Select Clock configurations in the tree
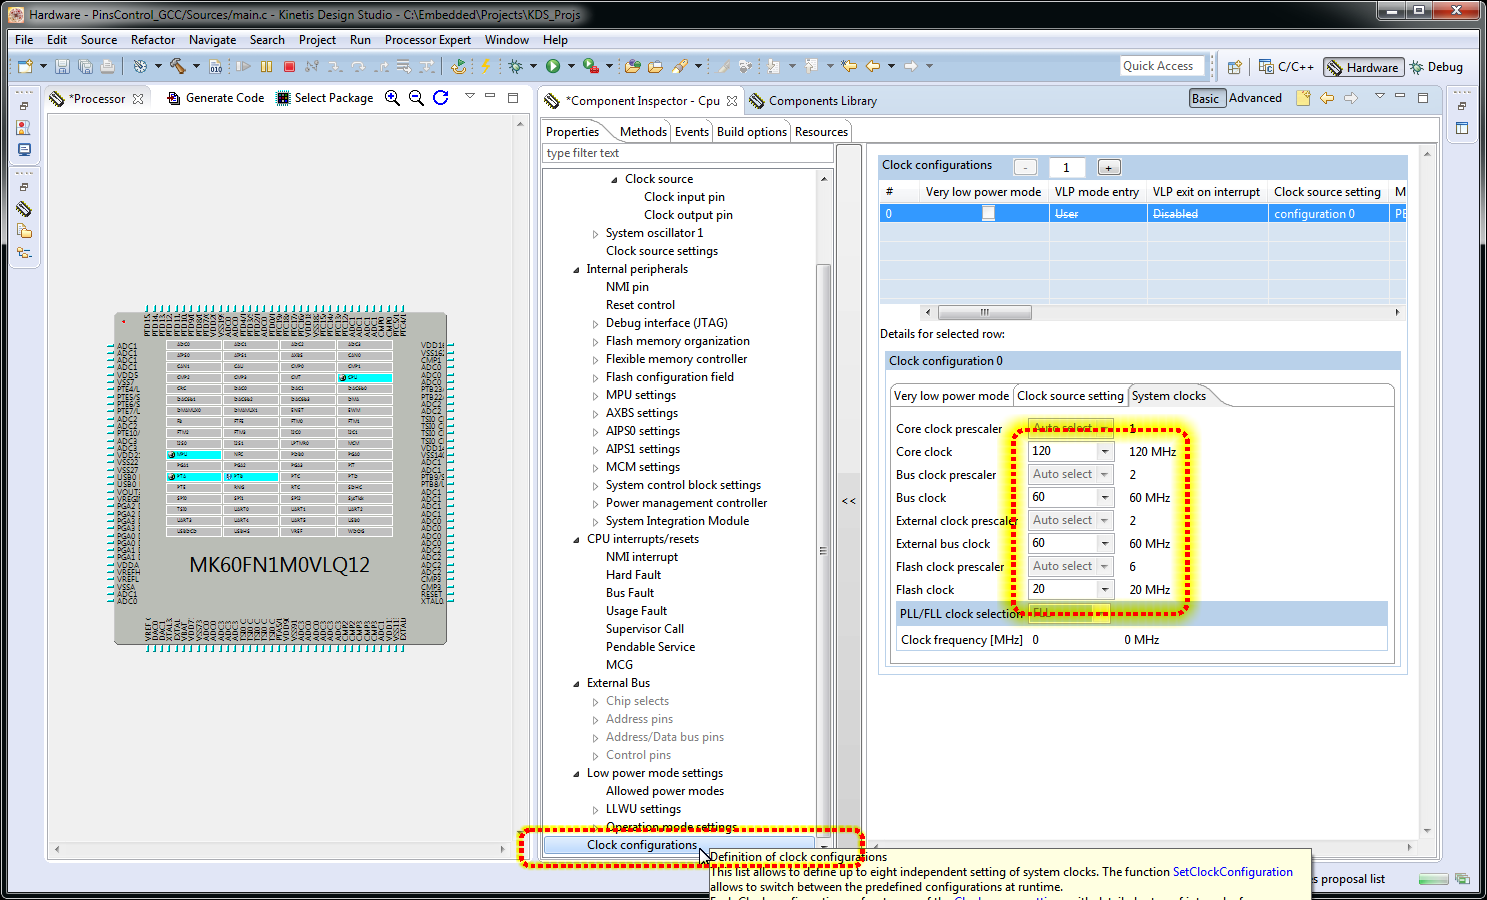The height and width of the screenshot is (900, 1487). [x=642, y=845]
